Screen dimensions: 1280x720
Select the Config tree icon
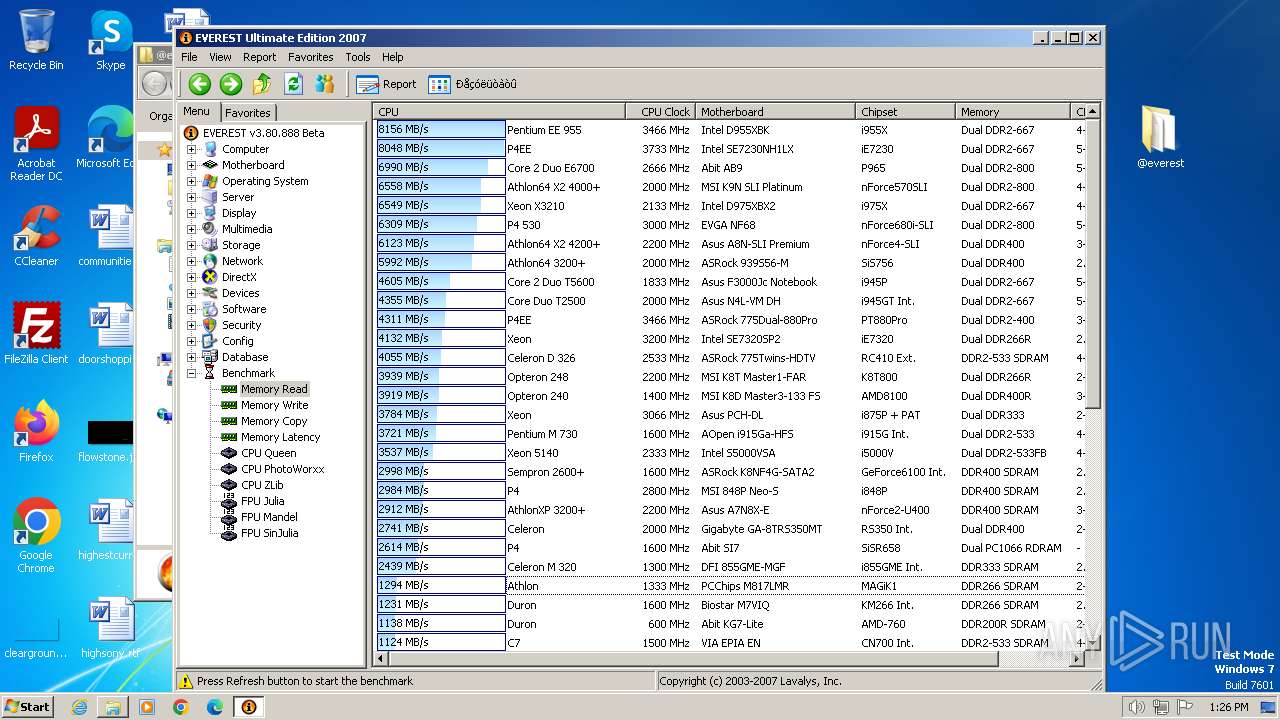tap(210, 341)
